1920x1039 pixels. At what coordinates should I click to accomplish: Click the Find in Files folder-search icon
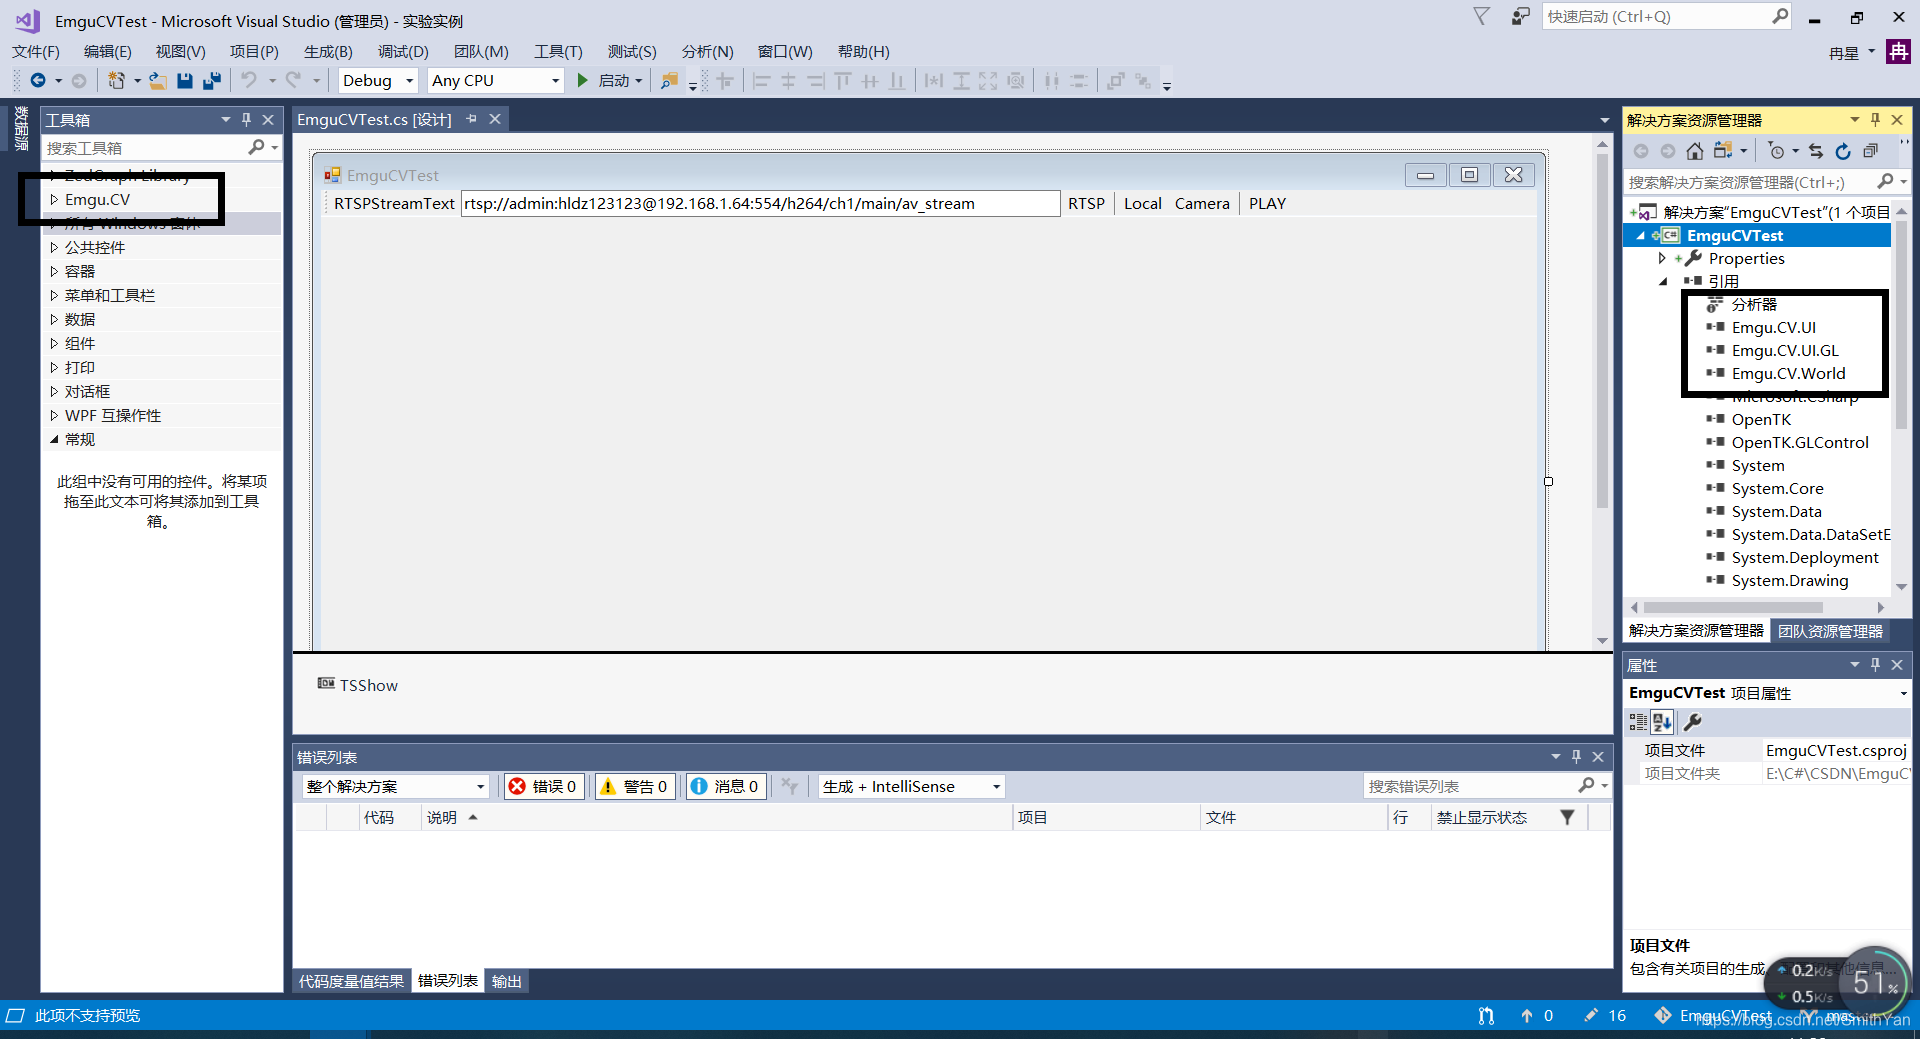click(x=669, y=81)
